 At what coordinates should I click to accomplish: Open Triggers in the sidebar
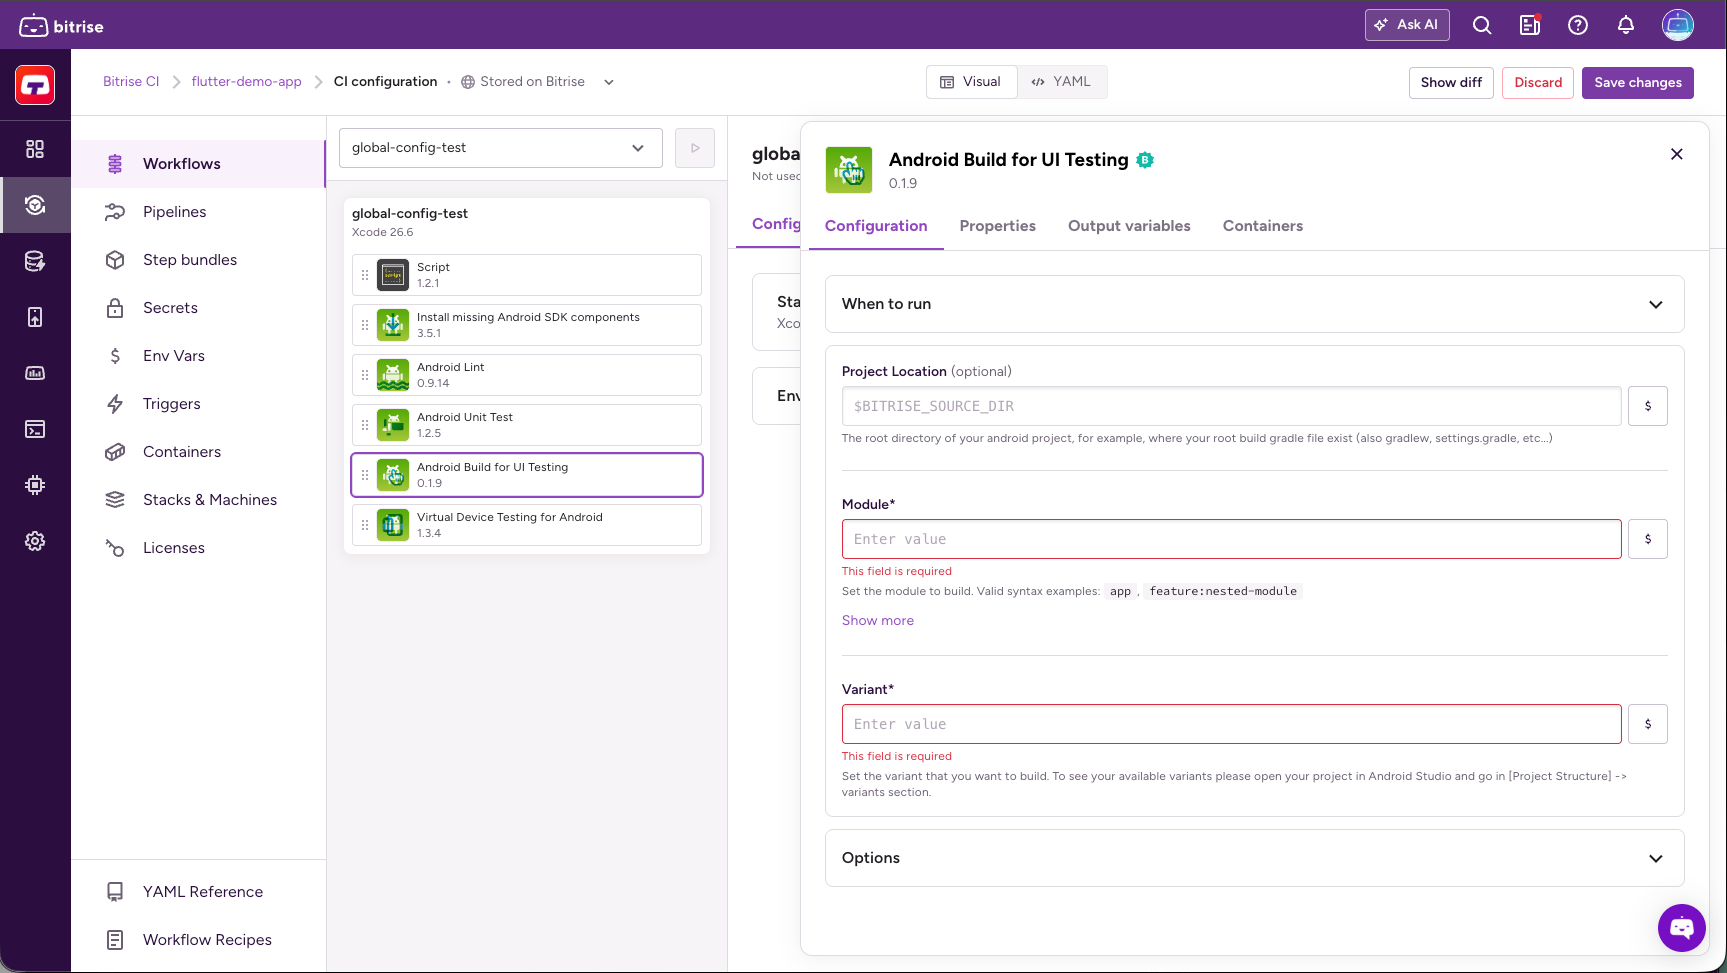coord(199,404)
